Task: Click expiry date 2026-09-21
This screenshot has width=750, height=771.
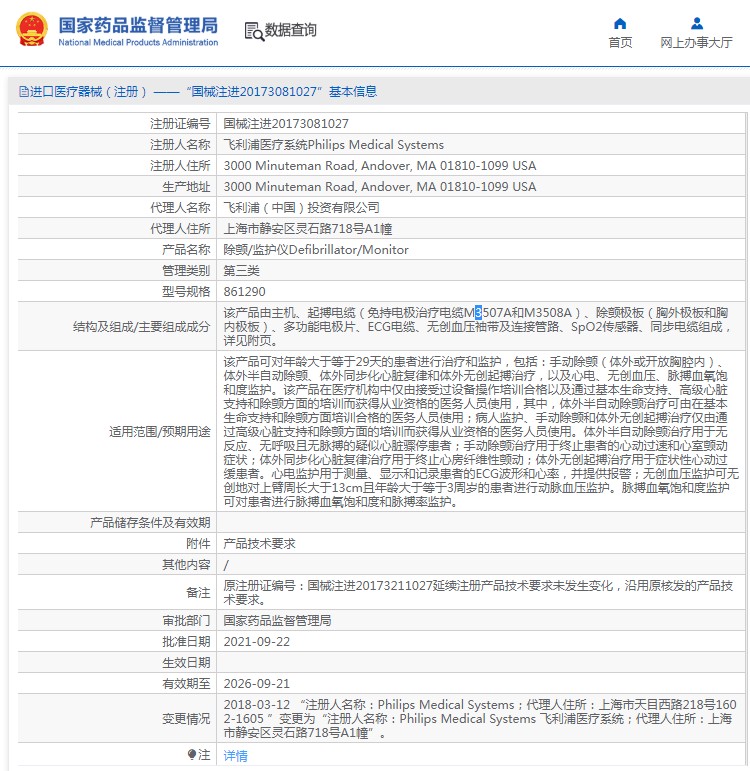Action: tap(257, 683)
